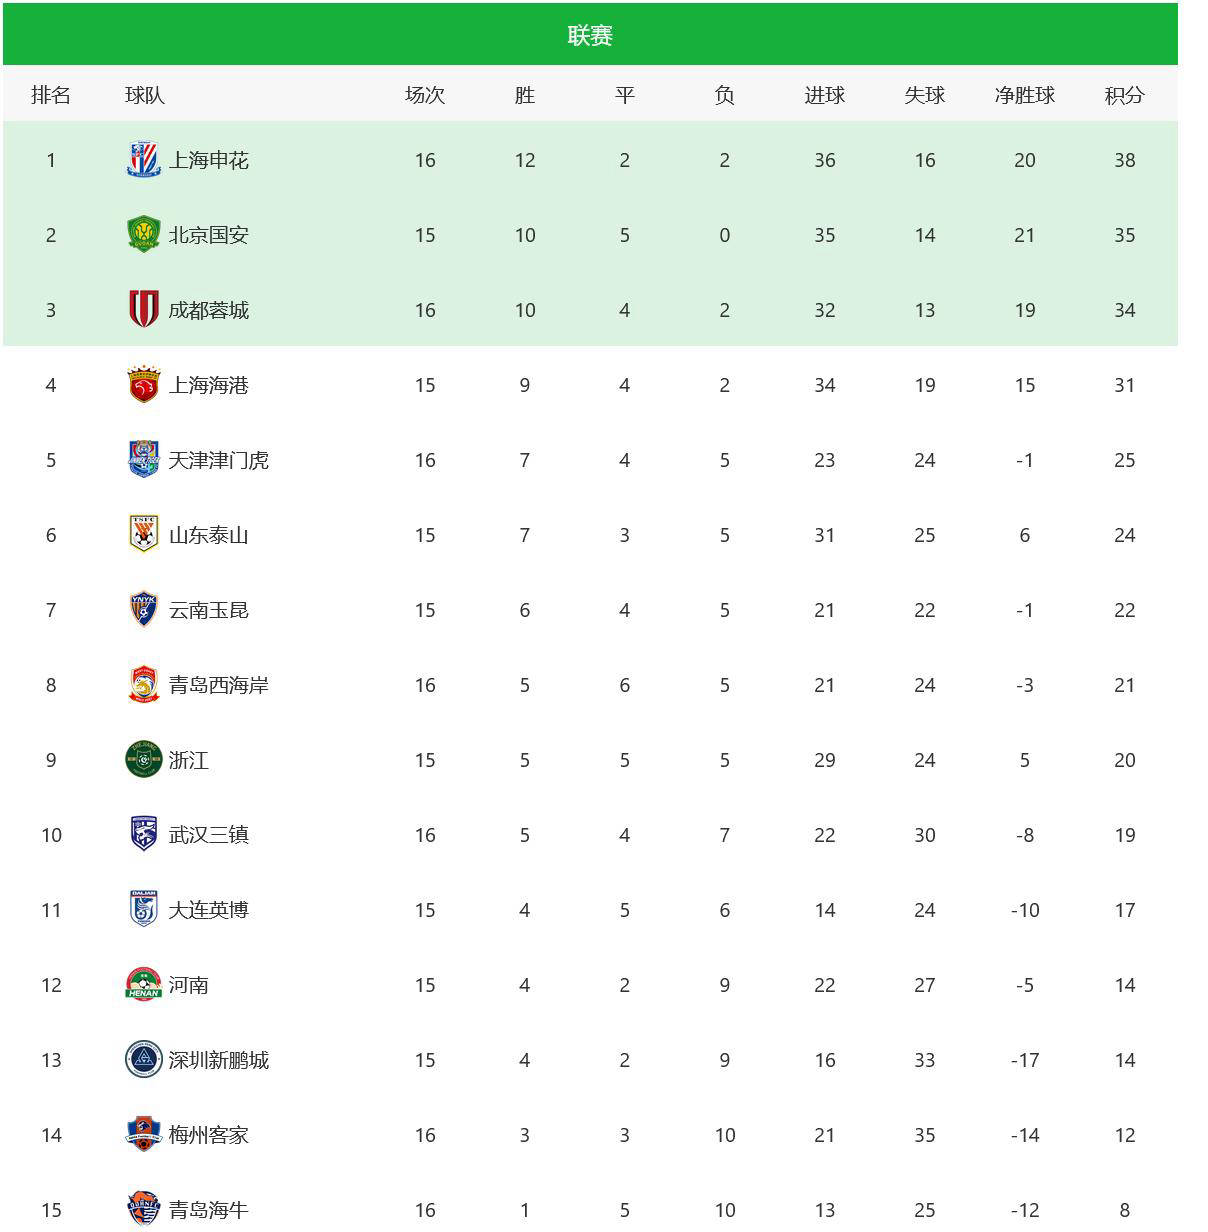Click the Yunnan Yukun (云南玉昆) shield icon
1208x1232 pixels.
143,610
